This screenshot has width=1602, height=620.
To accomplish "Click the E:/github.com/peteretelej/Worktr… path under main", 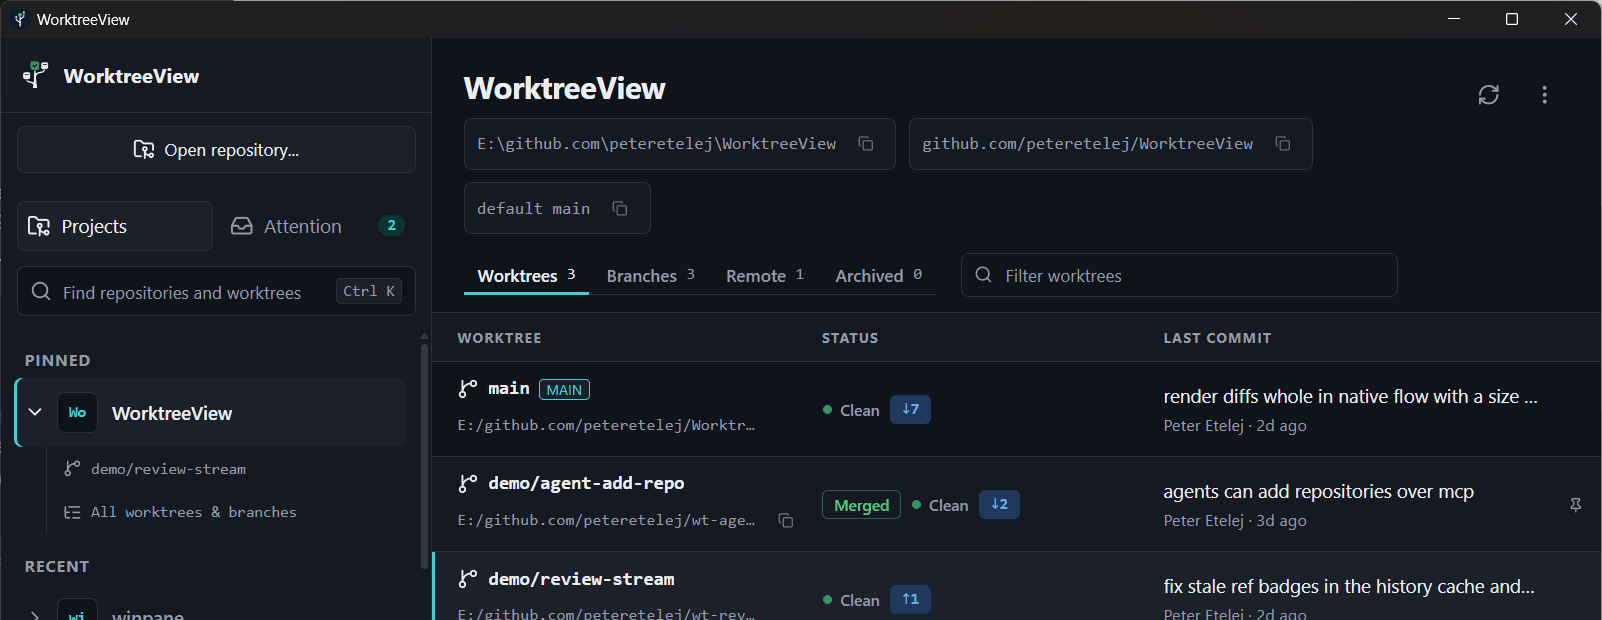I will point(606,425).
